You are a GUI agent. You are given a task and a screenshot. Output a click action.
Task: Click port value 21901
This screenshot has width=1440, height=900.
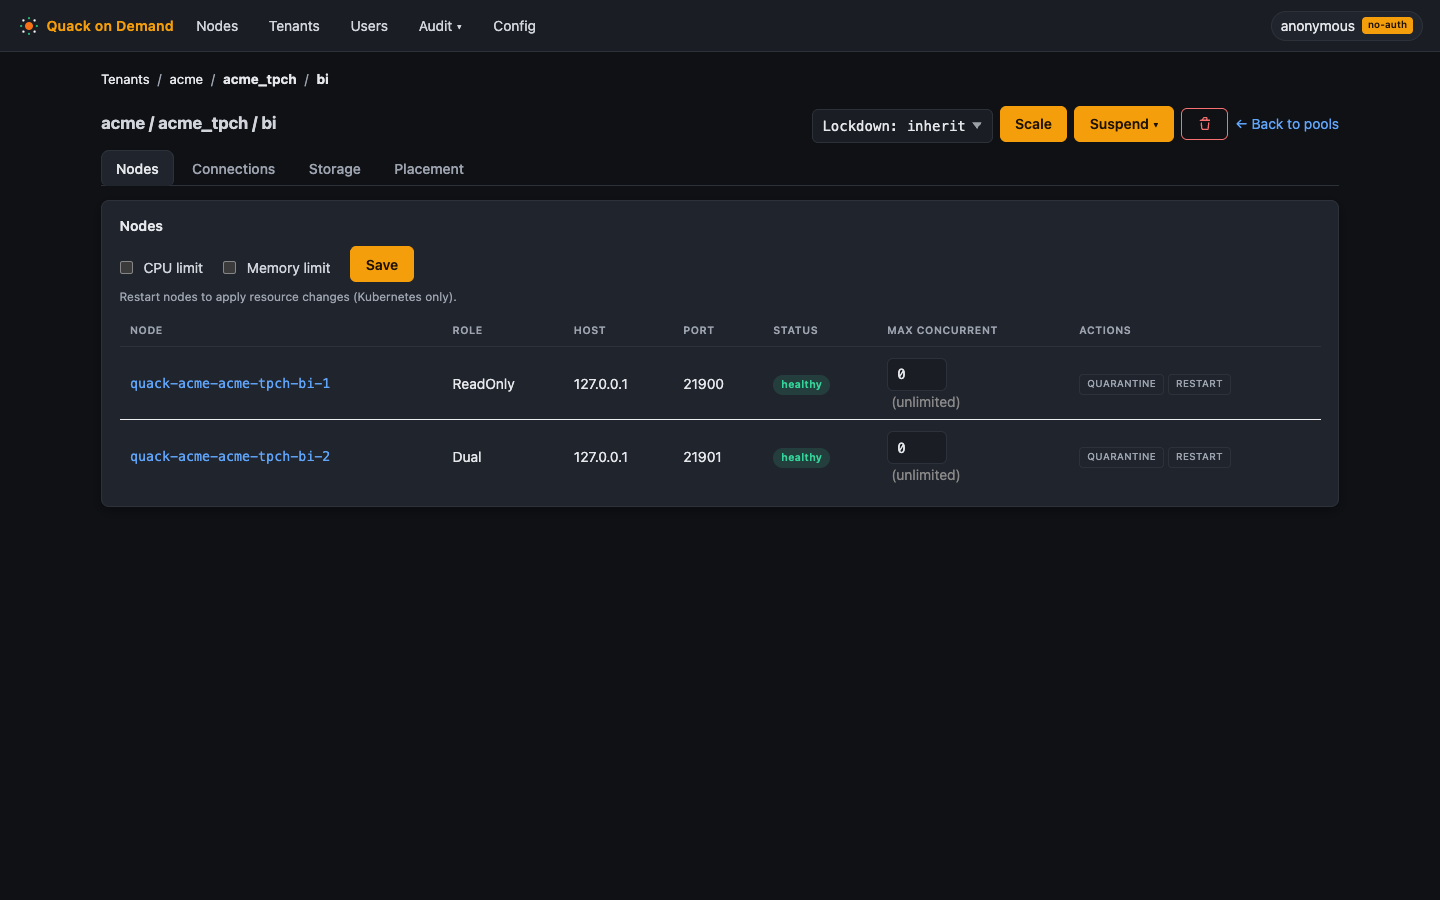(x=702, y=457)
